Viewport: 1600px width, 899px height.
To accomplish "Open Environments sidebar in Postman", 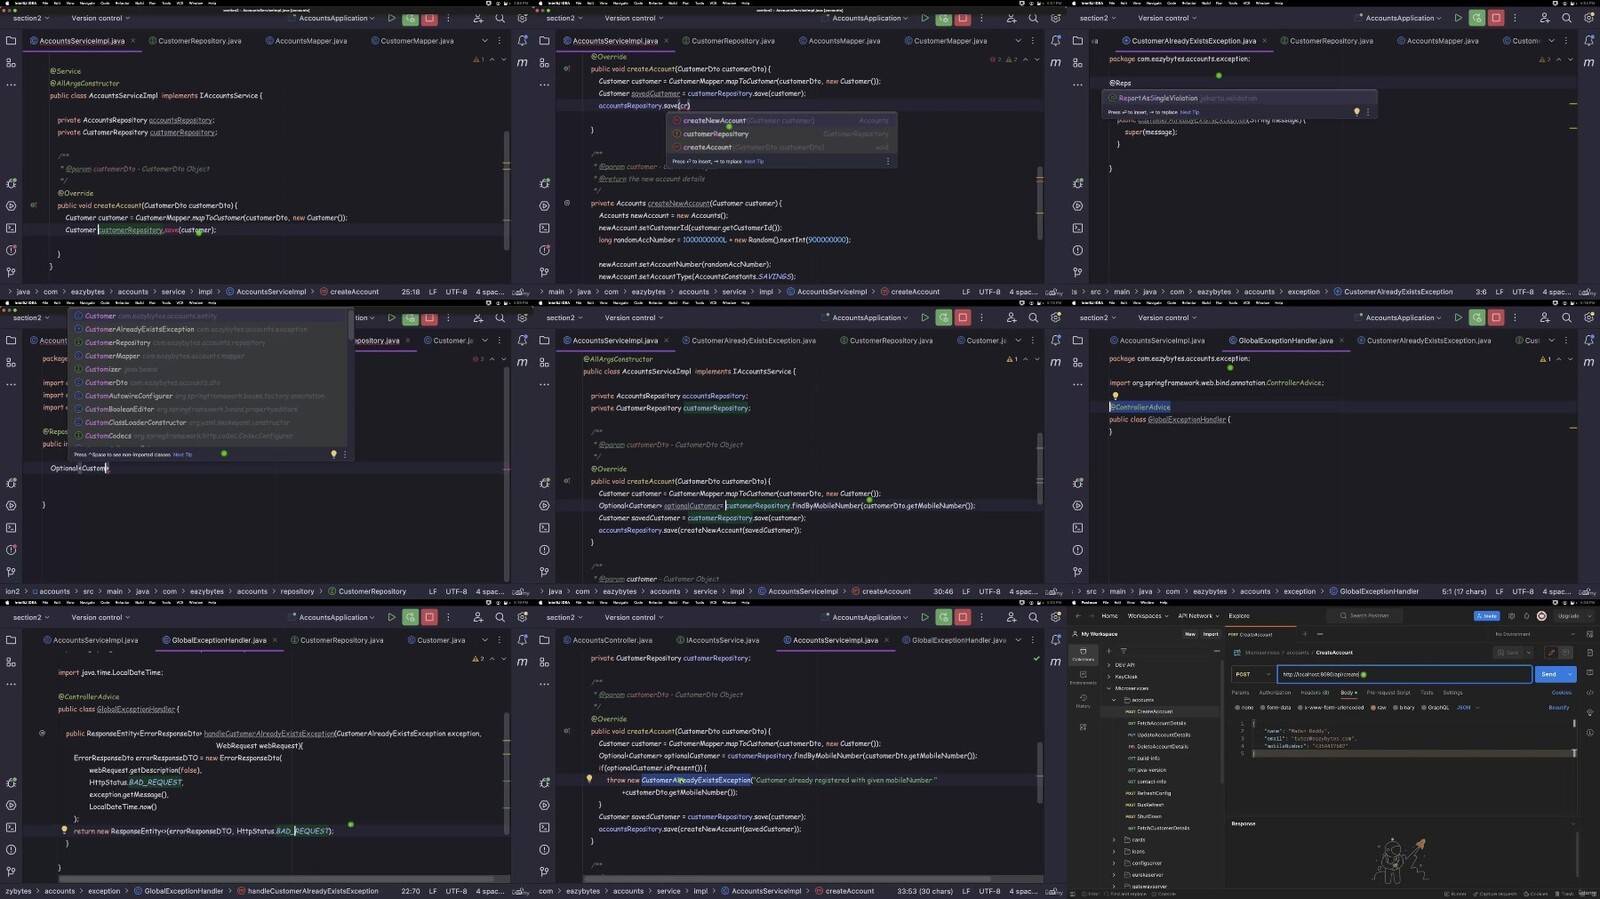I will coord(1083,679).
